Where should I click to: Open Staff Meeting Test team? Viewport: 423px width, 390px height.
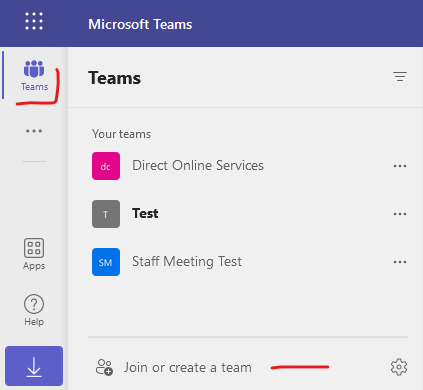click(187, 261)
